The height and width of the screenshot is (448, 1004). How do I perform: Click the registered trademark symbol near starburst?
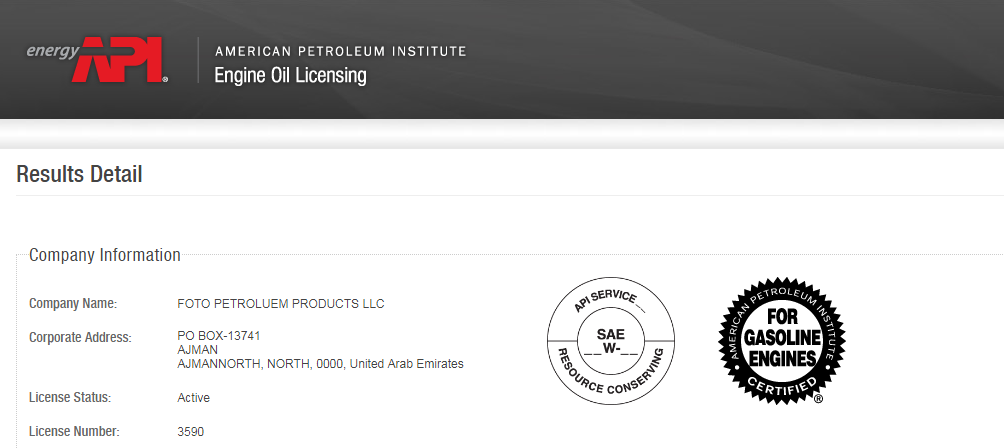pos(818,399)
